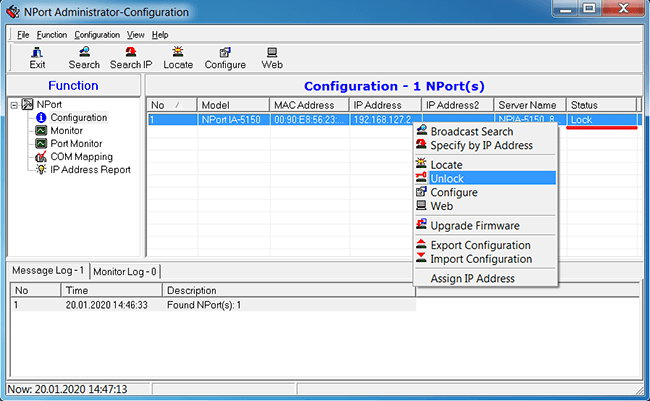Screen dimensions: 650x401
Task: Click the NPort Administrator title bar app icon
Action: click(x=13, y=12)
